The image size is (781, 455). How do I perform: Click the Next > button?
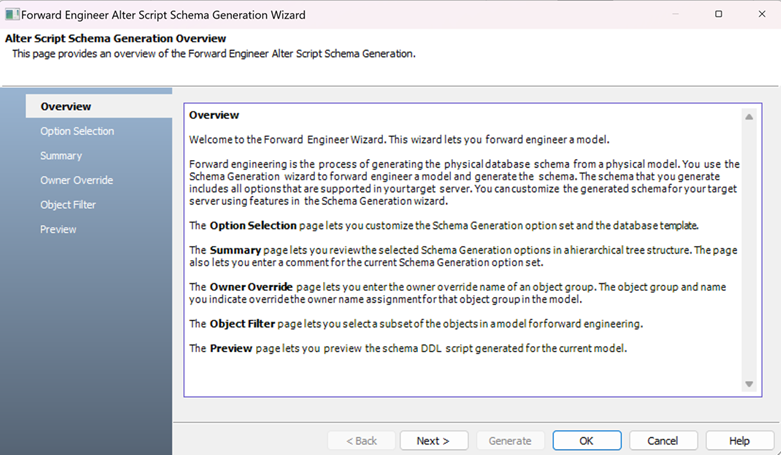(433, 441)
